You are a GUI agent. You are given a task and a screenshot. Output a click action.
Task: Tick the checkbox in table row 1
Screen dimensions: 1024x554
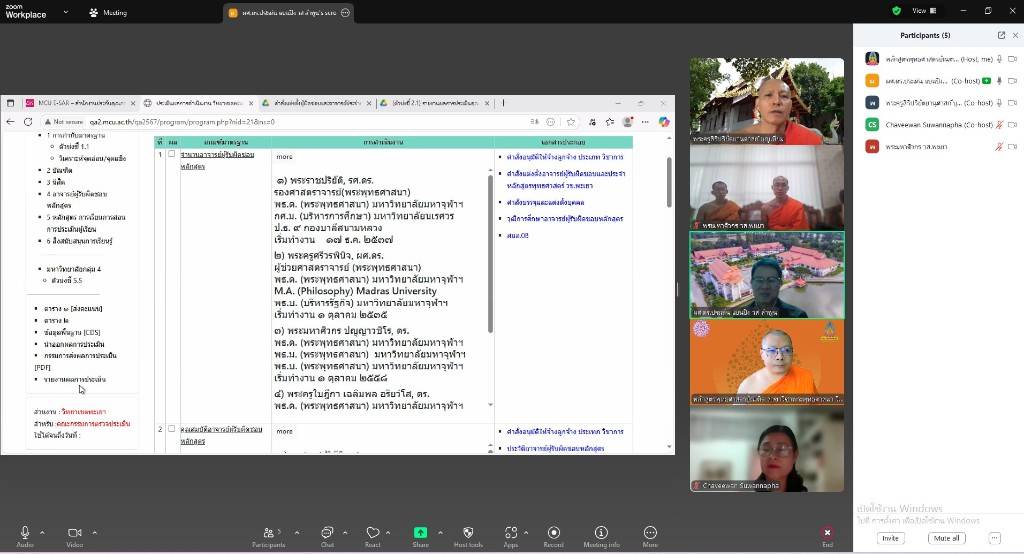pos(172,154)
